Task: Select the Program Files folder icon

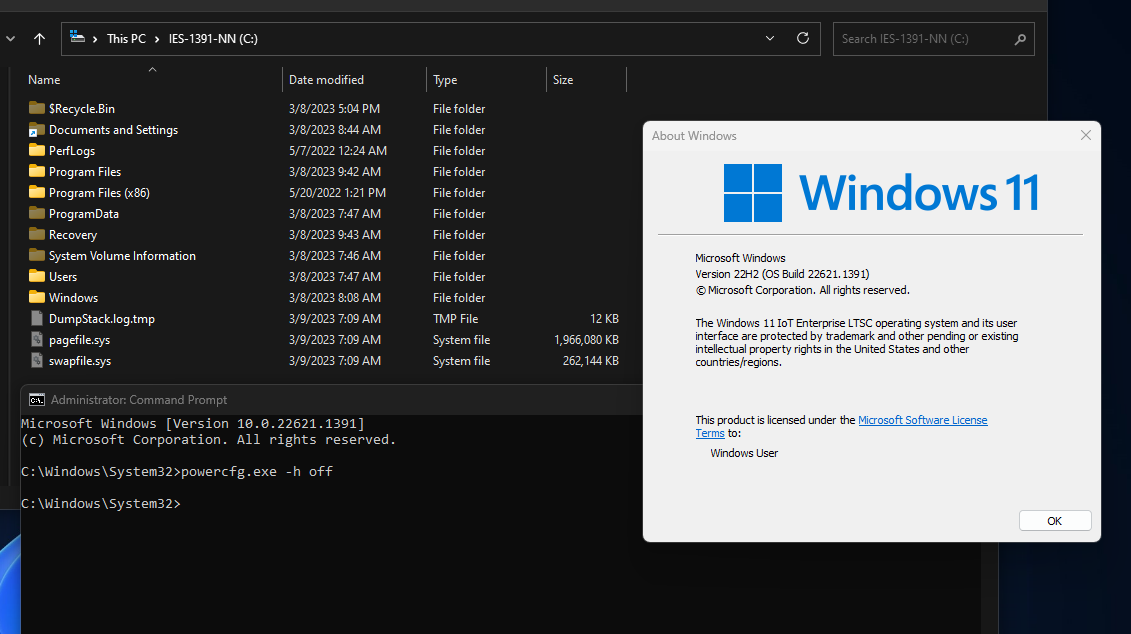Action: tap(37, 171)
